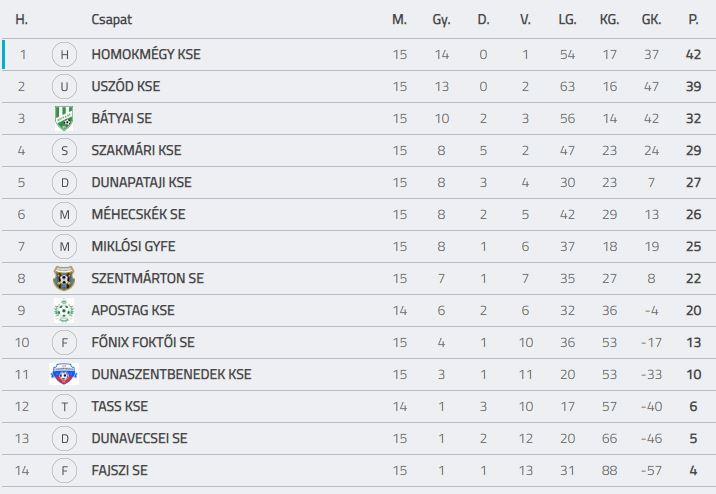The width and height of the screenshot is (716, 494).
Task: Click the Csapat column header
Action: pos(111,19)
